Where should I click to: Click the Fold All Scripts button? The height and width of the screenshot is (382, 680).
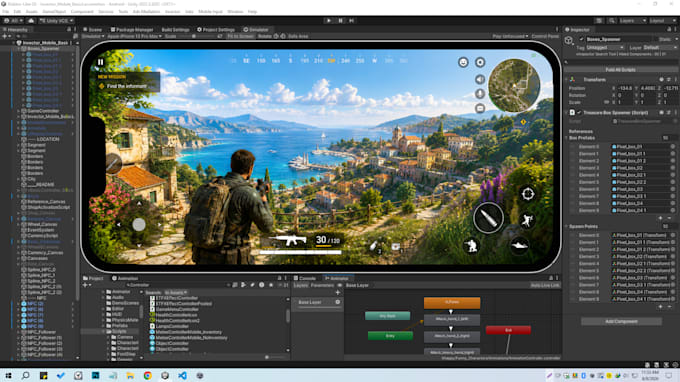click(621, 70)
